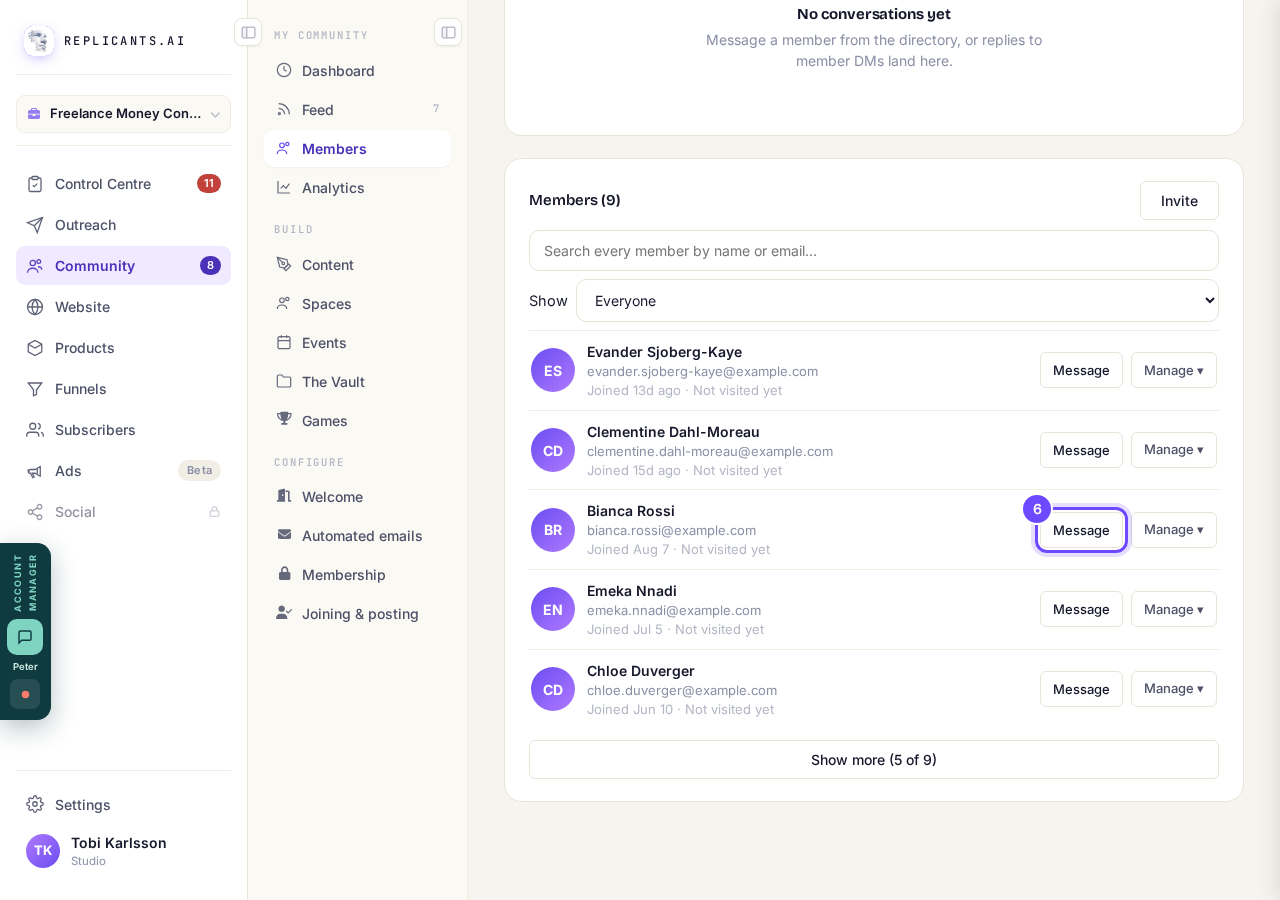Viewport: 1280px width, 900px height.
Task: Focus the member search field
Action: tap(874, 251)
